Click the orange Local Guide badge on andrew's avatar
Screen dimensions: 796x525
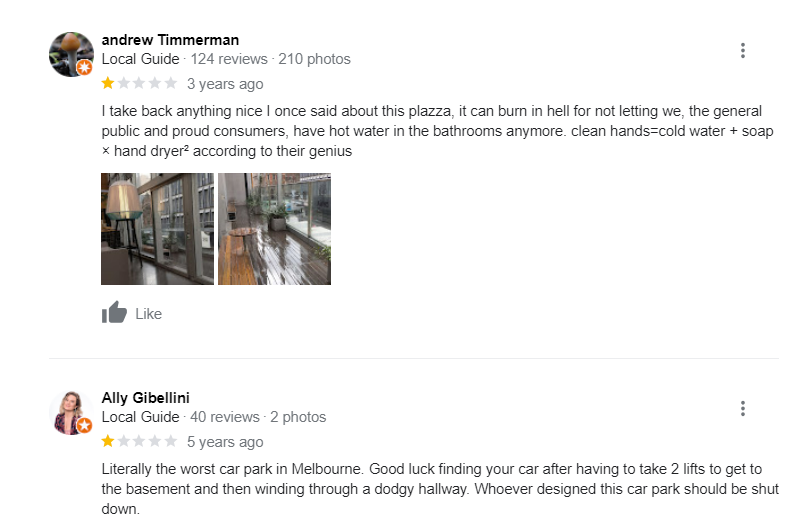[85, 67]
